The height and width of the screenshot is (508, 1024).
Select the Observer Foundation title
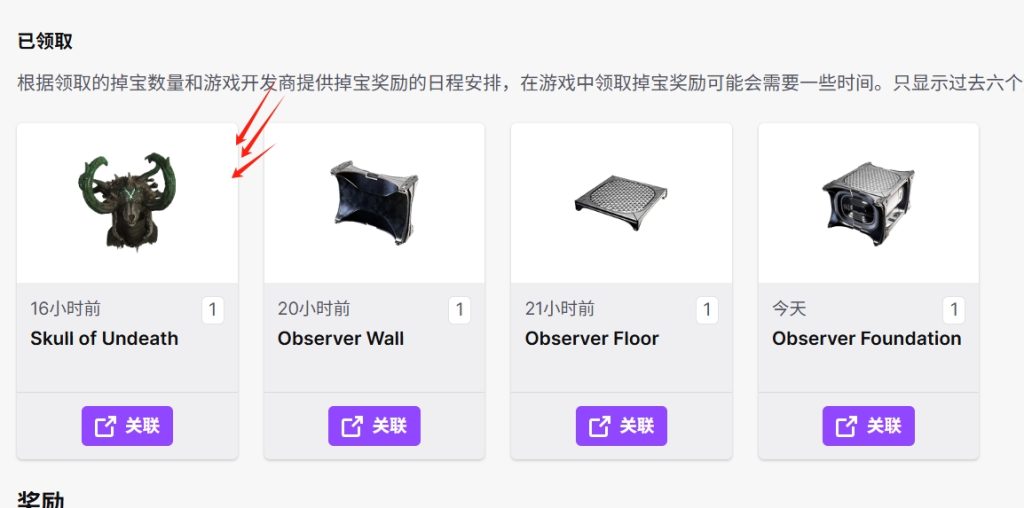pyautogui.click(x=867, y=338)
